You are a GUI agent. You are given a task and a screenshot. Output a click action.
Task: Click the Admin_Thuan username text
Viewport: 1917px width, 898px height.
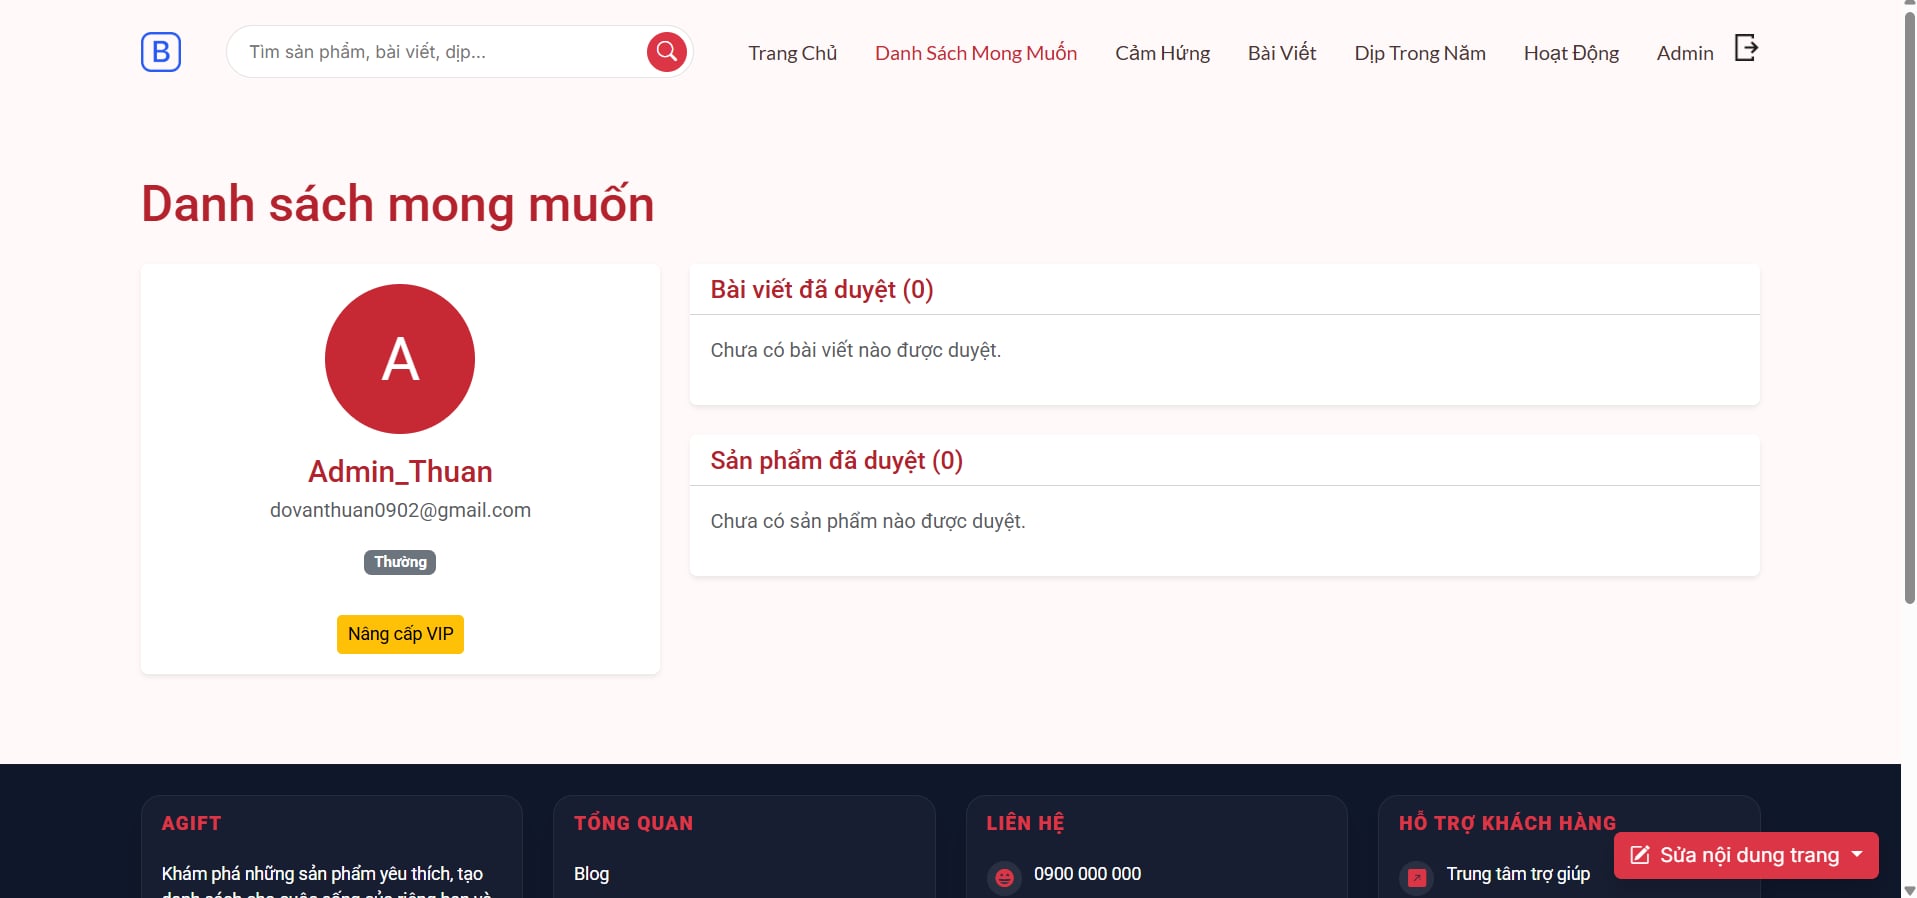tap(400, 471)
